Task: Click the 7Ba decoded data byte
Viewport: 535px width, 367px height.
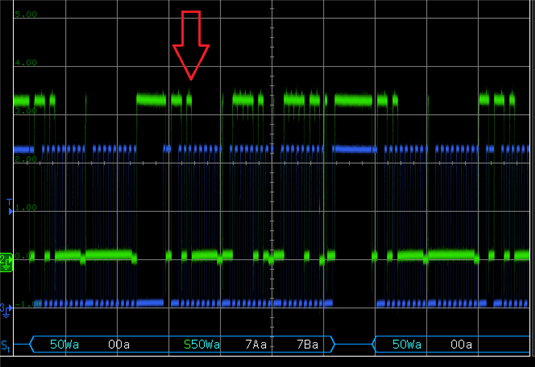Action: (307, 344)
